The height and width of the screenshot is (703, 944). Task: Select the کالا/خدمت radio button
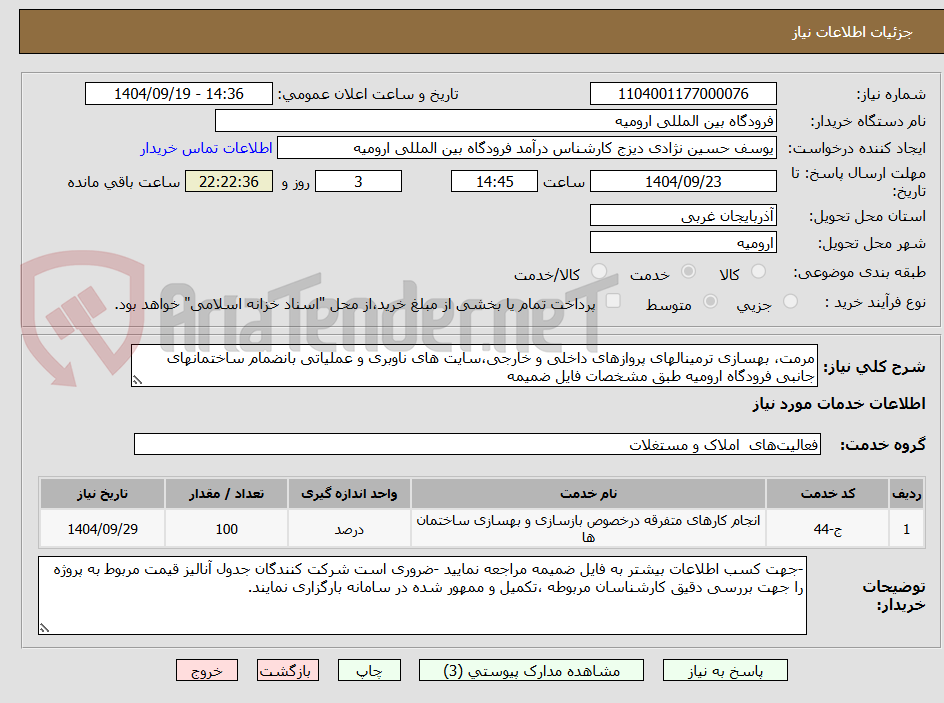(599, 272)
